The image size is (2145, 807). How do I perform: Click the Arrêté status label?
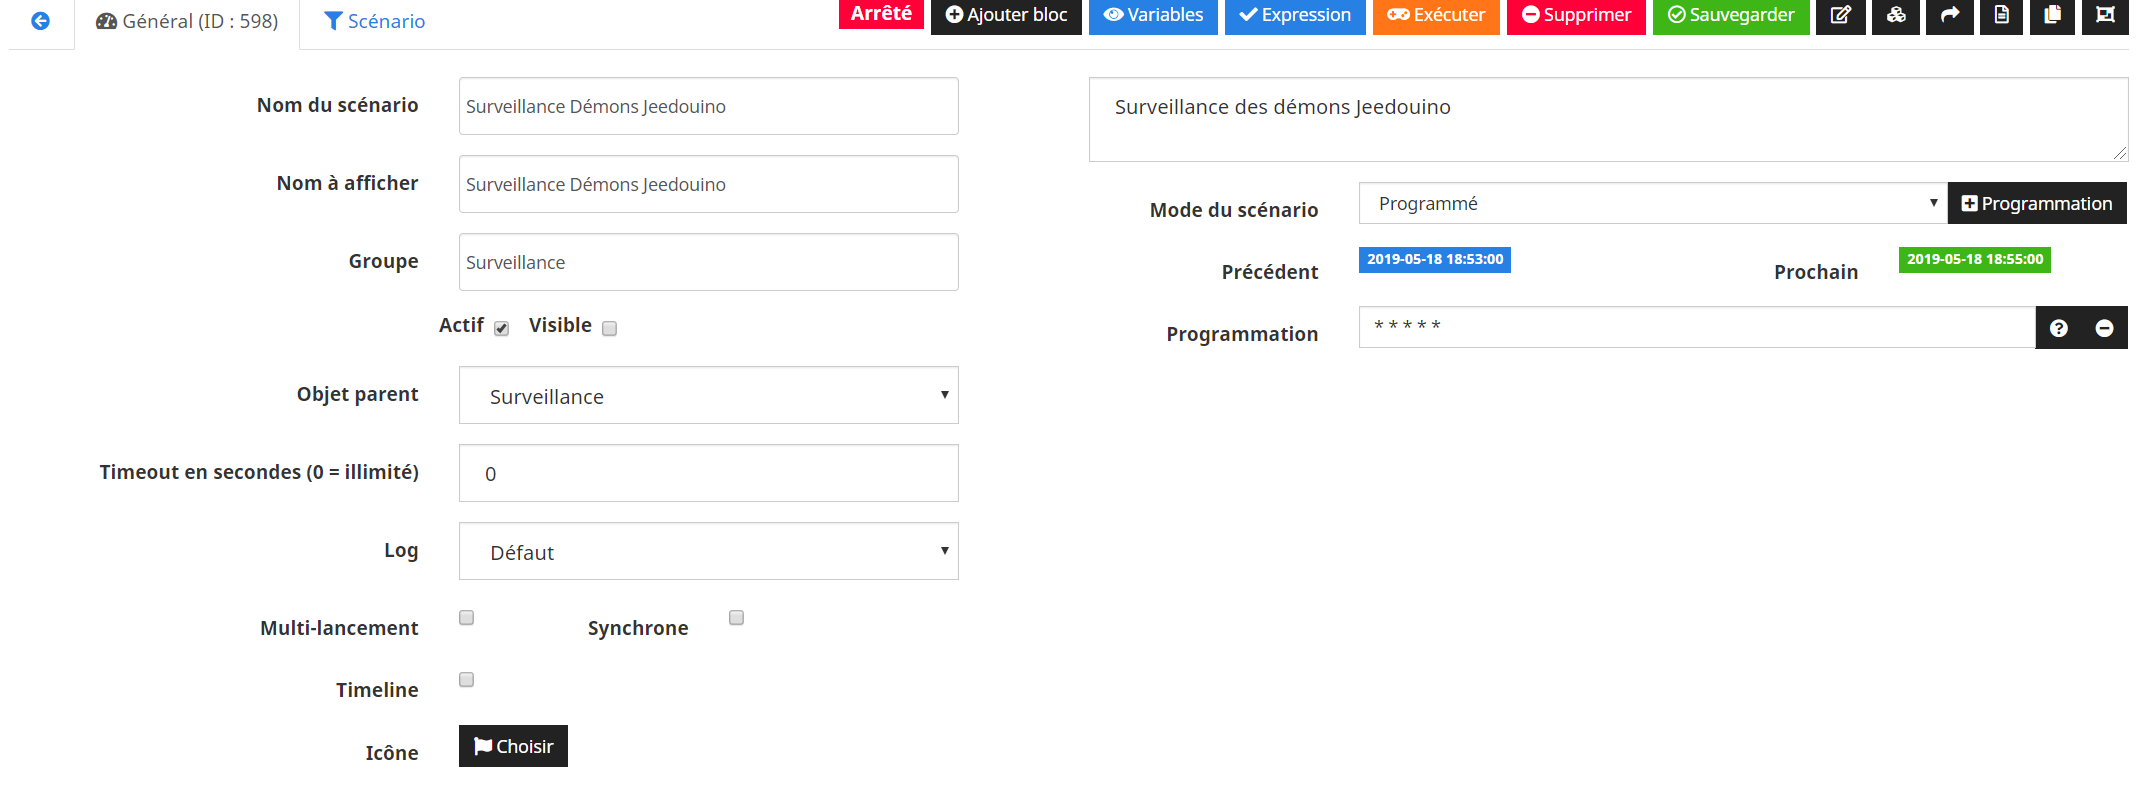pos(881,13)
